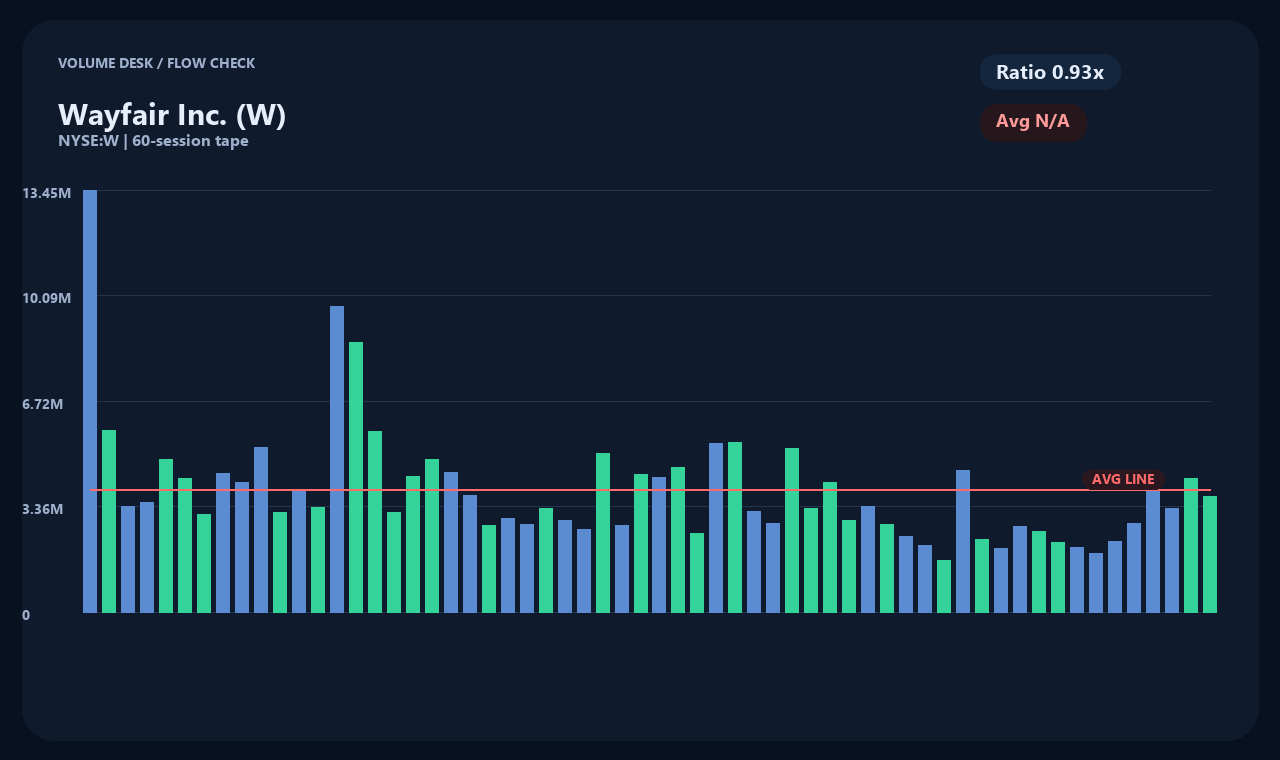This screenshot has height=760, width=1280.
Task: Click the Ratio 0.93x badge
Action: click(1050, 72)
